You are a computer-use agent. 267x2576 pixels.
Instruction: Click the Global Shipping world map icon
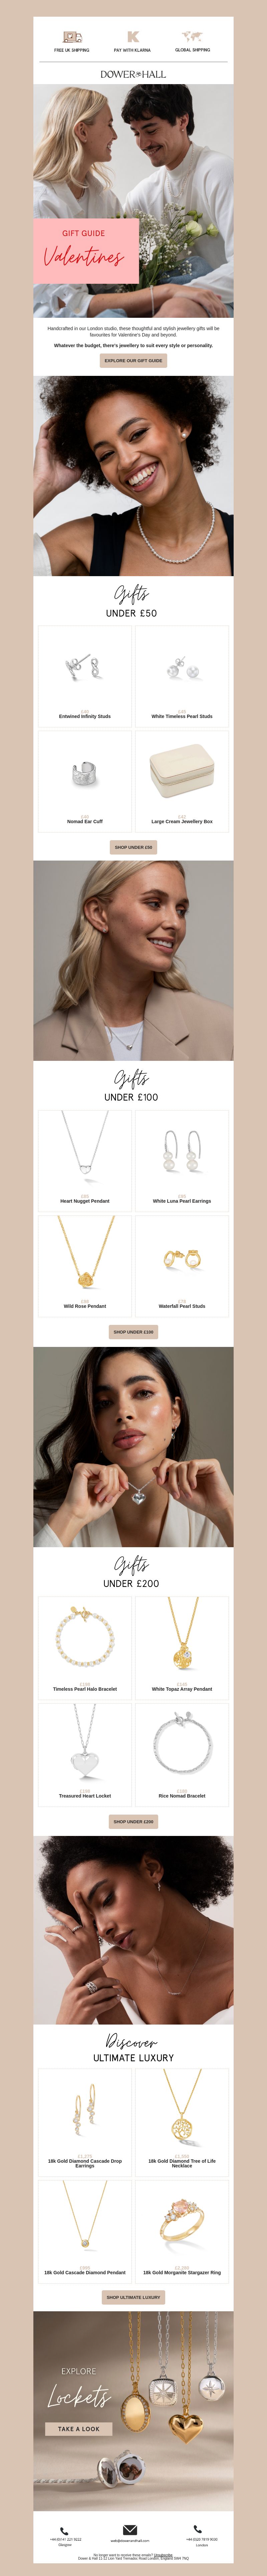193,37
